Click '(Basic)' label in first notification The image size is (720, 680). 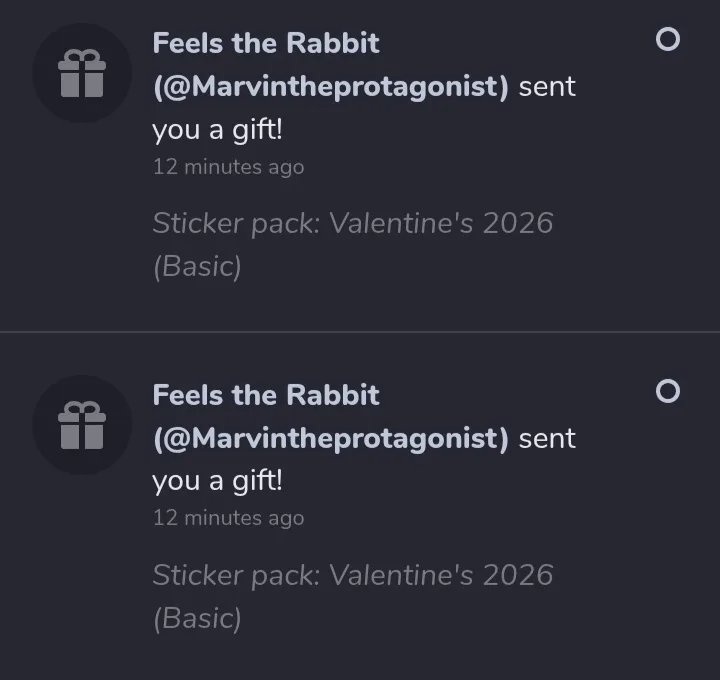pos(197,267)
